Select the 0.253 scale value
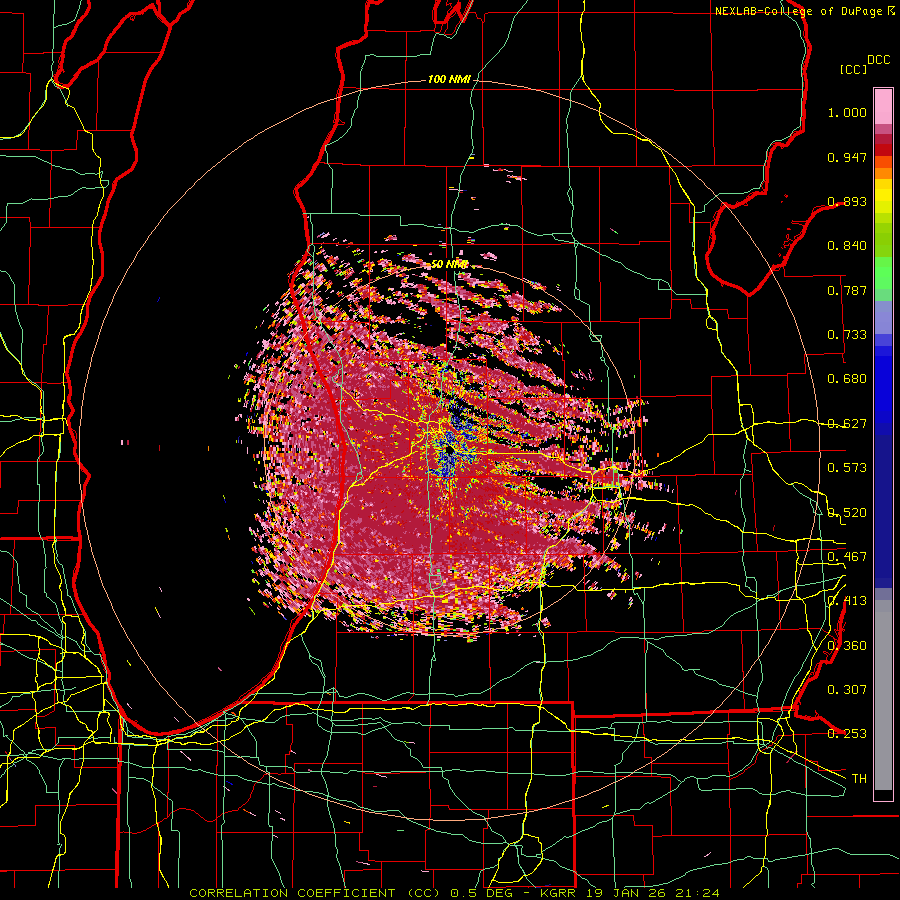This screenshot has height=900, width=900. click(x=847, y=734)
